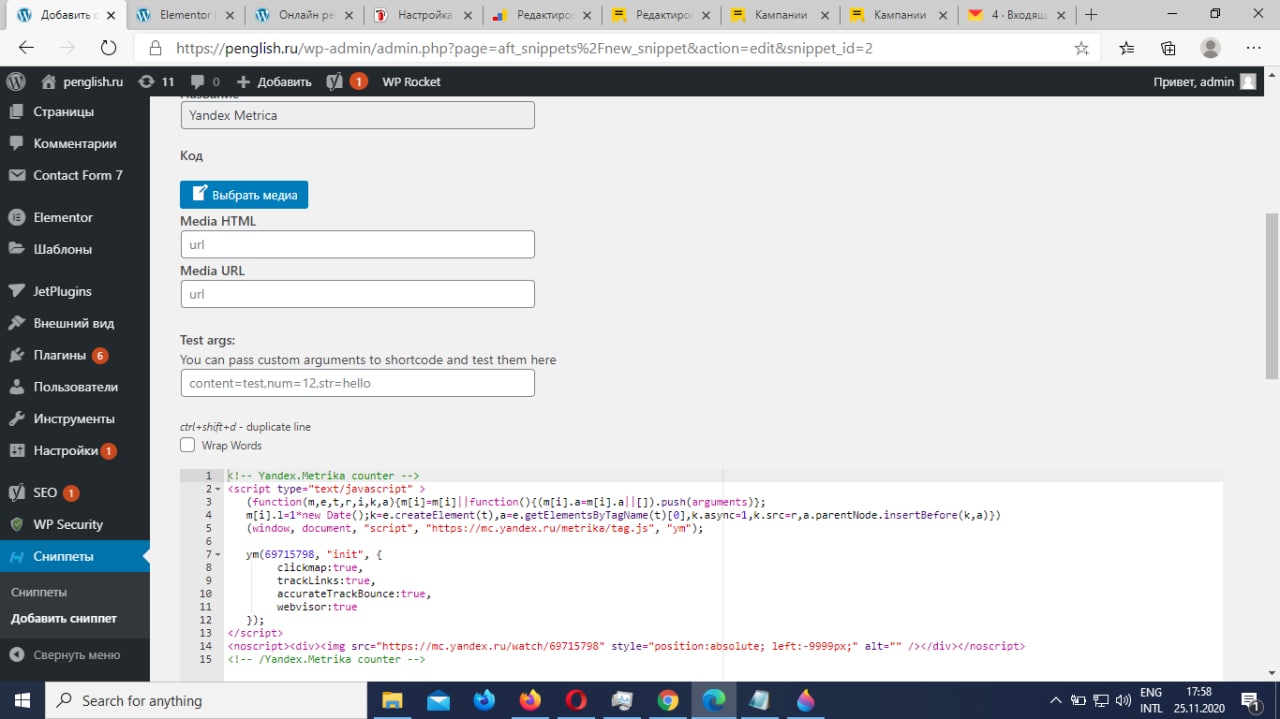Viewport: 1280px width, 719px height.
Task: Open the Сниппеты submenu list link
Action: pos(39,592)
